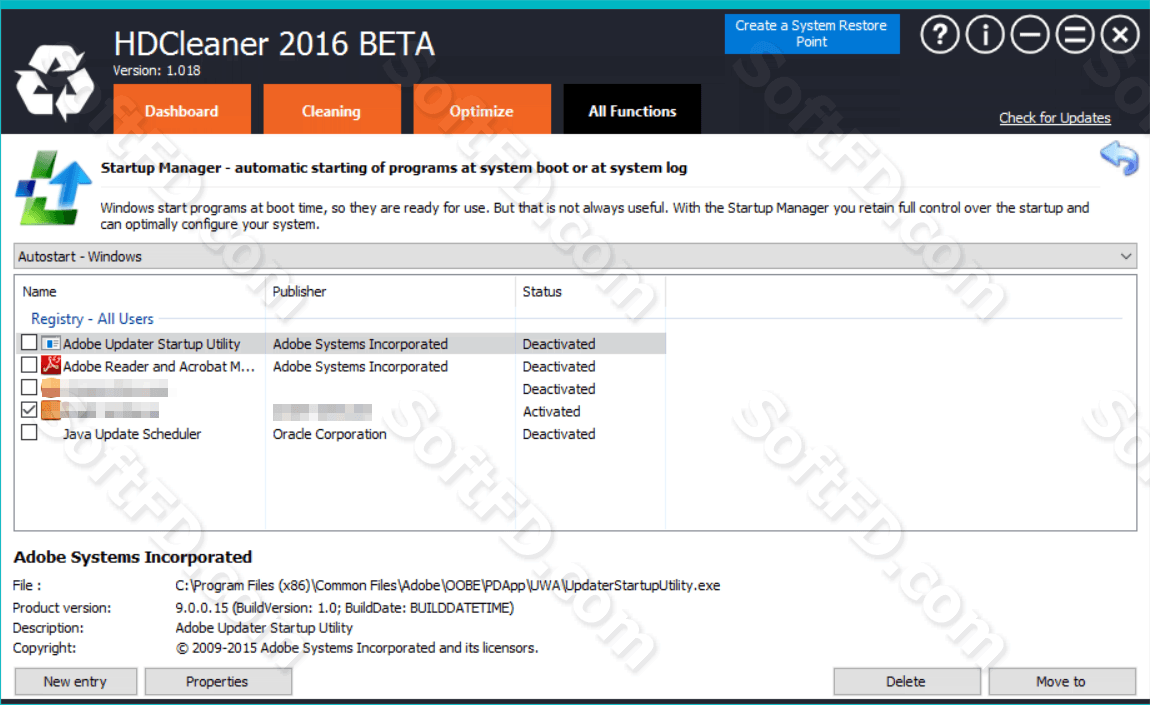Switch to the All Functions tab

pyautogui.click(x=632, y=111)
